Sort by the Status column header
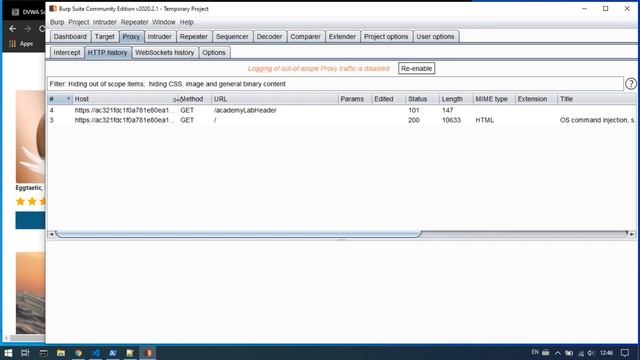Screen dimensions: 640x360 click(422, 99)
